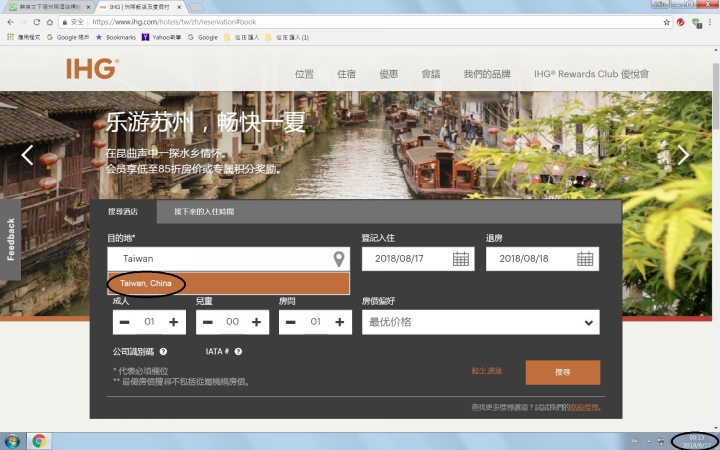720x450 pixels.
Task: Click the IHG logo
Action: [x=92, y=69]
